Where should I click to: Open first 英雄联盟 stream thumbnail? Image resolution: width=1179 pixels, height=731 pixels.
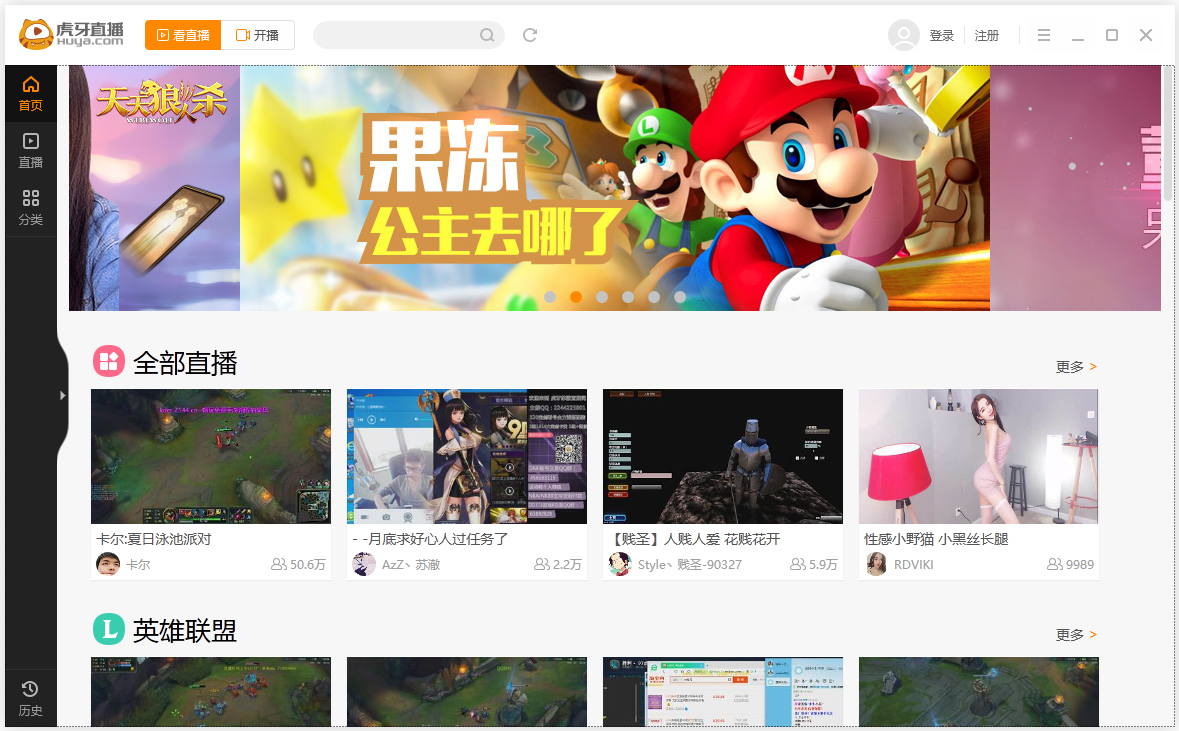coord(211,692)
